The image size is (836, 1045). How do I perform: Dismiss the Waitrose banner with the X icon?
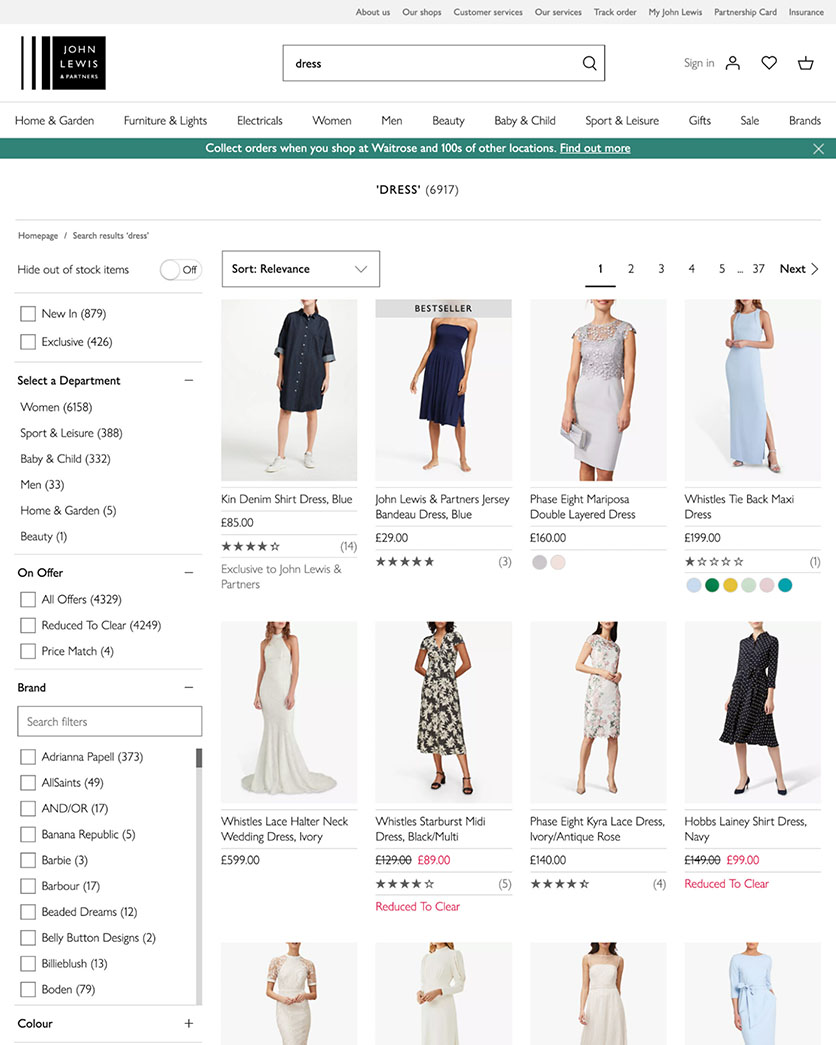point(819,147)
